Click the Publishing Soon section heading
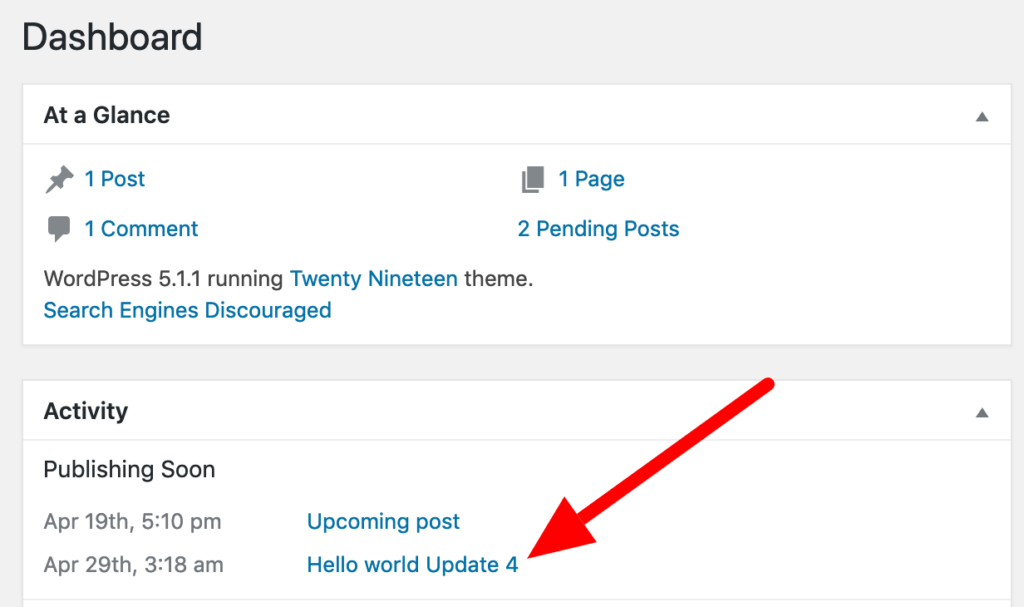The width and height of the screenshot is (1024, 607). tap(129, 469)
